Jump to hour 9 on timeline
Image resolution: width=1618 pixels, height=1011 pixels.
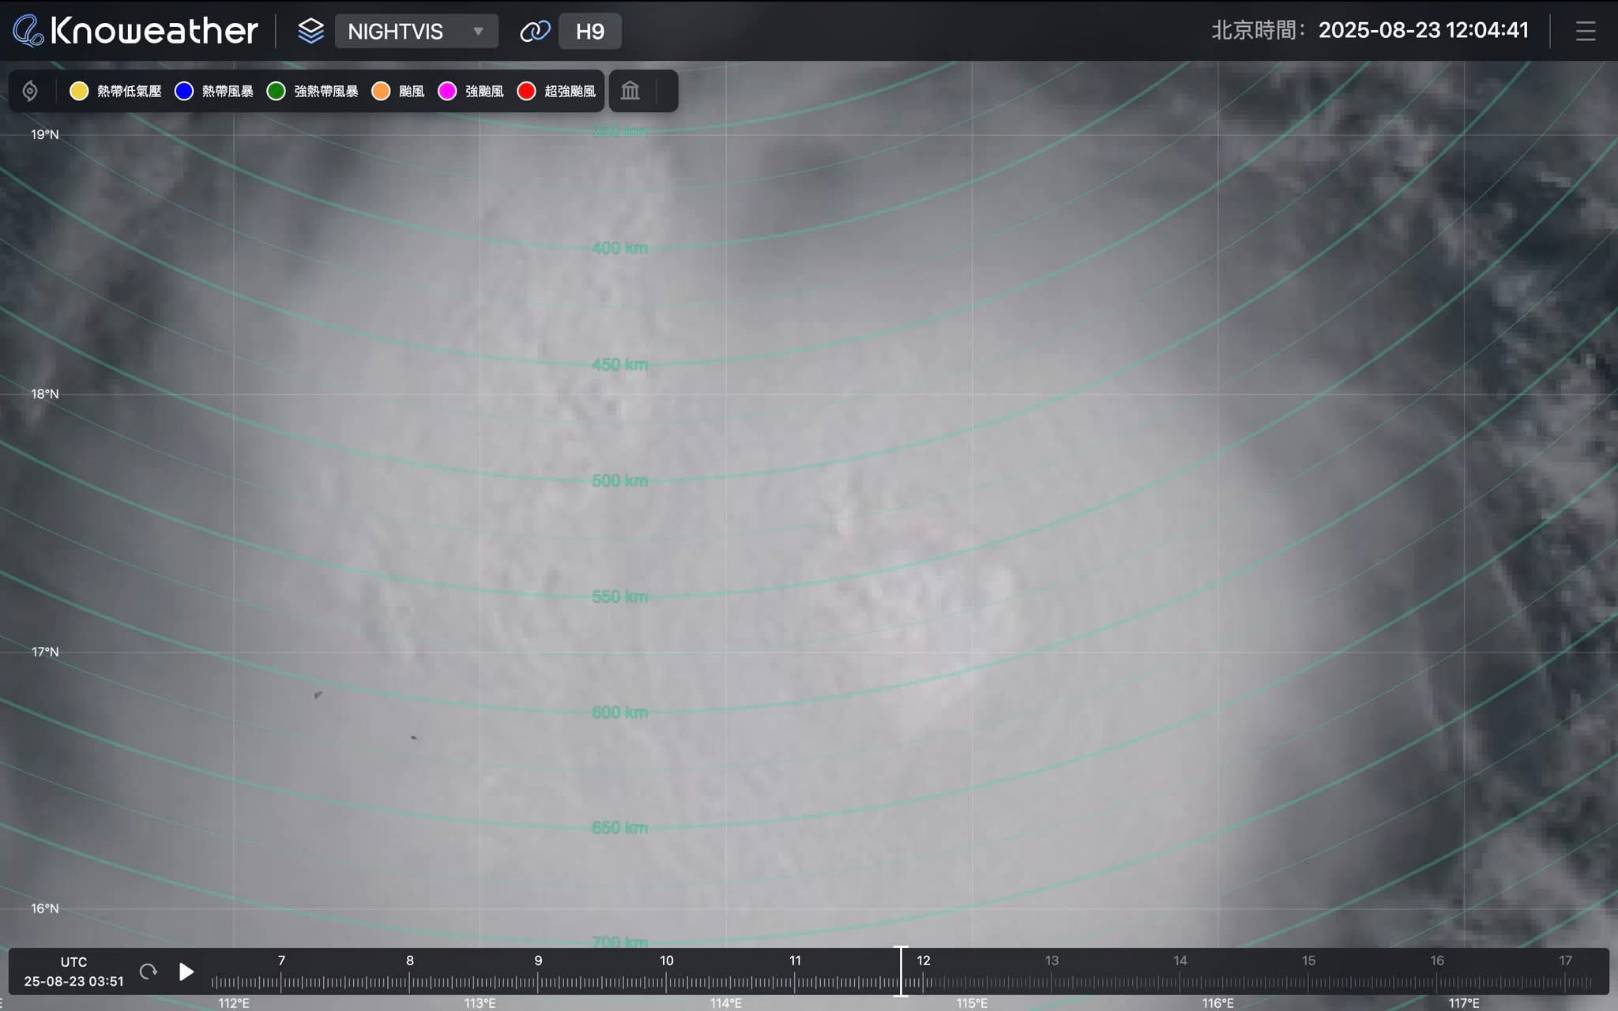click(538, 960)
